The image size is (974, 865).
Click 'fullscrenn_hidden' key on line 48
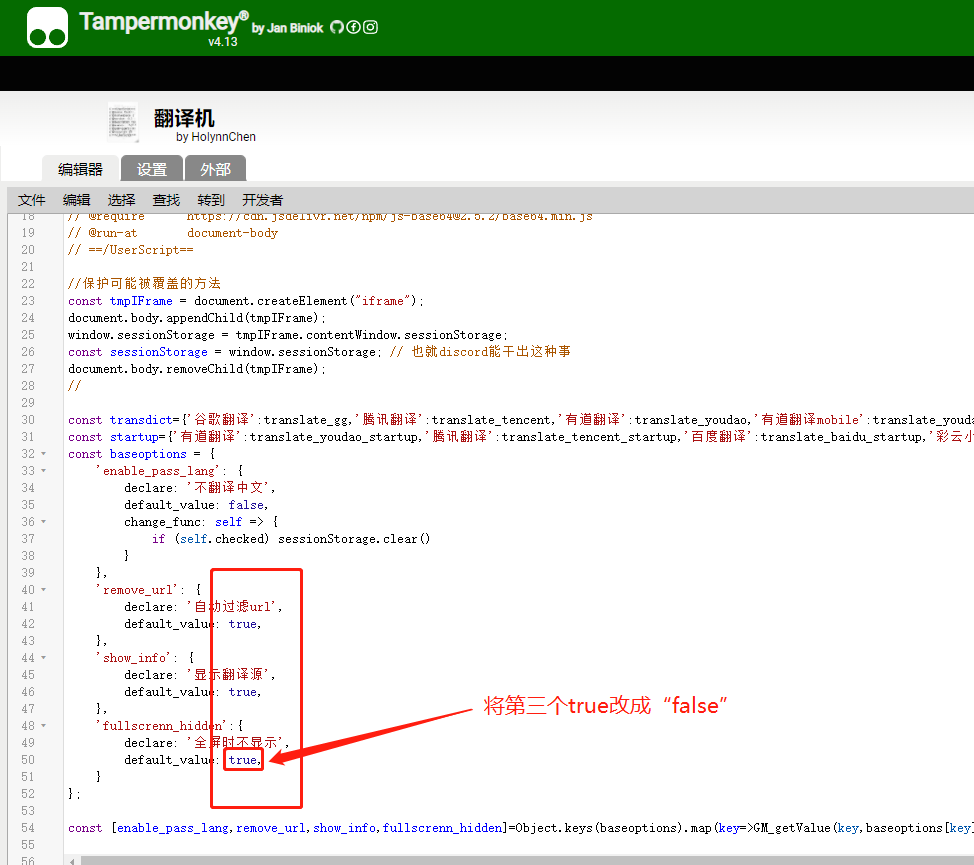point(162,726)
